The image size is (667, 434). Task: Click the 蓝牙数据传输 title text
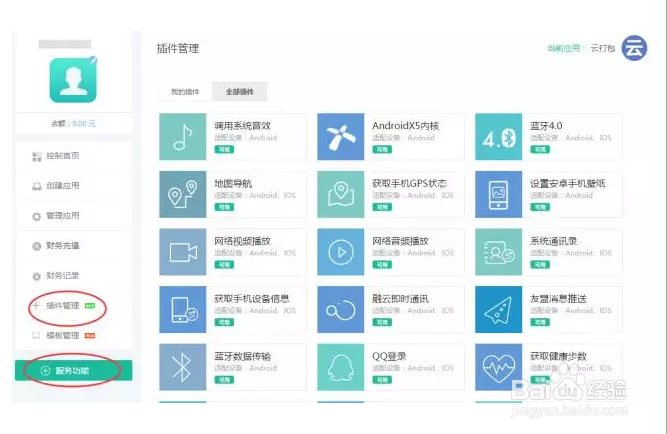click(242, 356)
